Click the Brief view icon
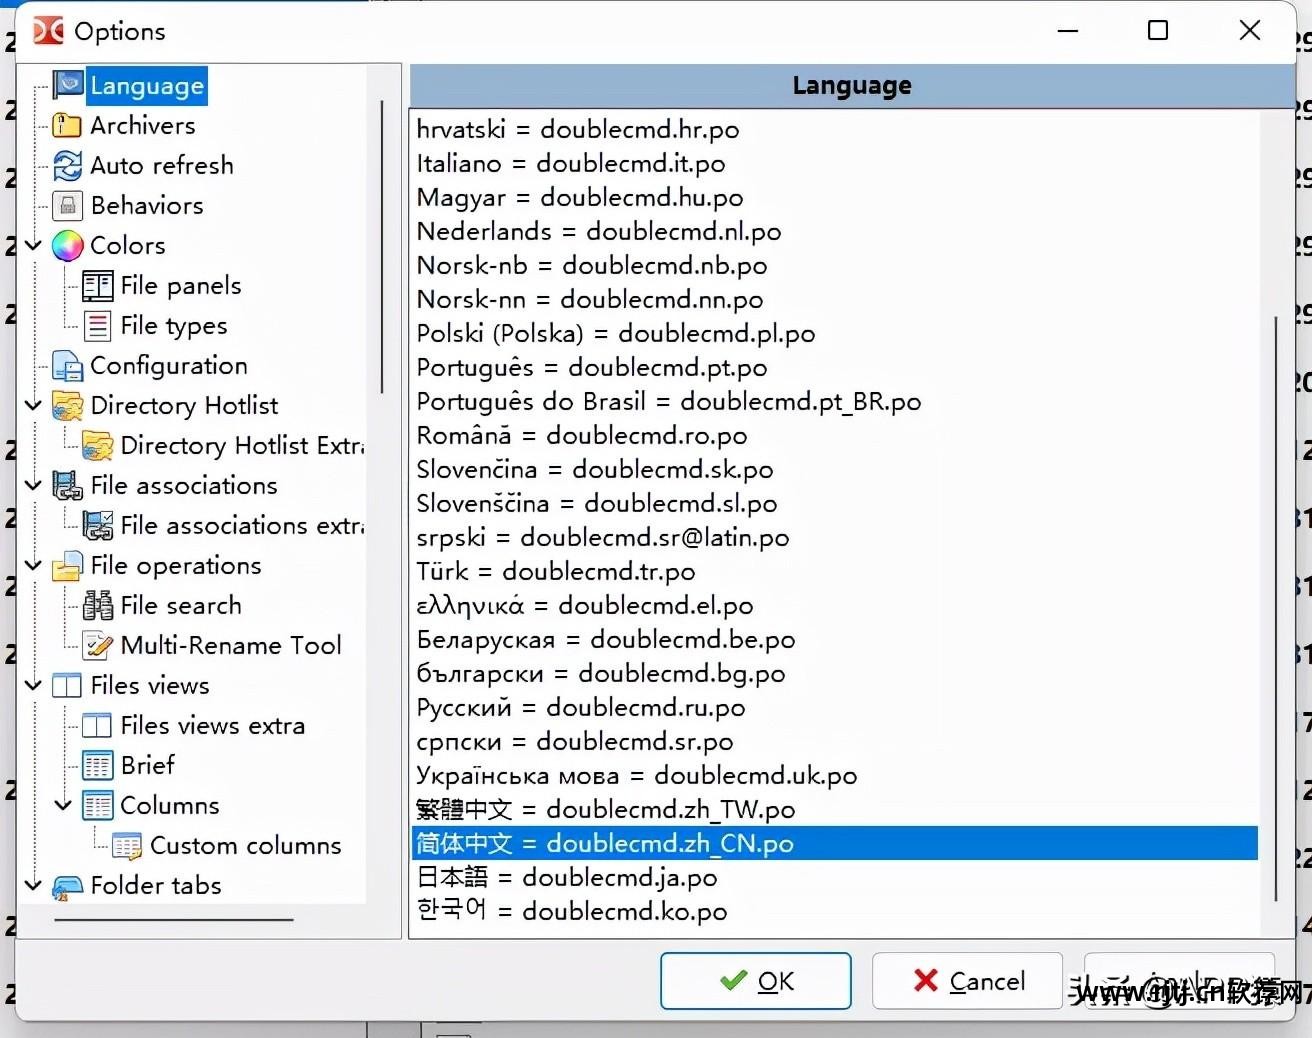Screen dimensions: 1312x1038 pyautogui.click(x=97, y=765)
